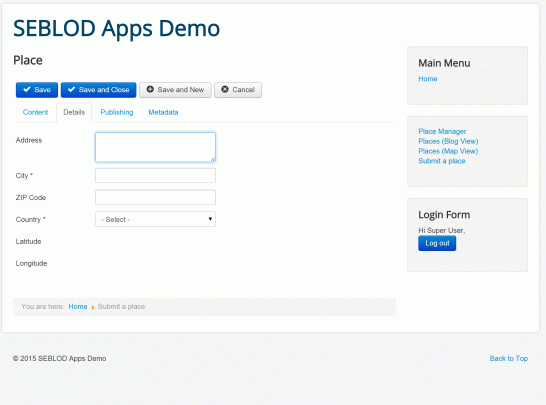Click the X icon on Cancel button
This screenshot has width=546, height=405.
(x=225, y=89)
